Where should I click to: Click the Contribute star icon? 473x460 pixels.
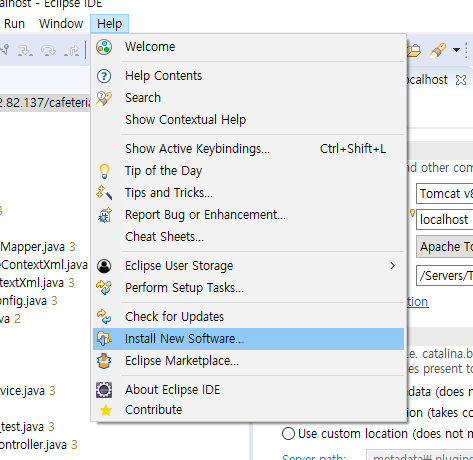[x=106, y=410]
